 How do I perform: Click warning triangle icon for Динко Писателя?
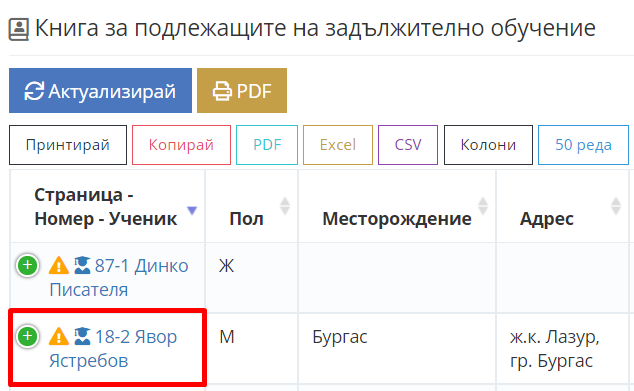(x=59, y=266)
